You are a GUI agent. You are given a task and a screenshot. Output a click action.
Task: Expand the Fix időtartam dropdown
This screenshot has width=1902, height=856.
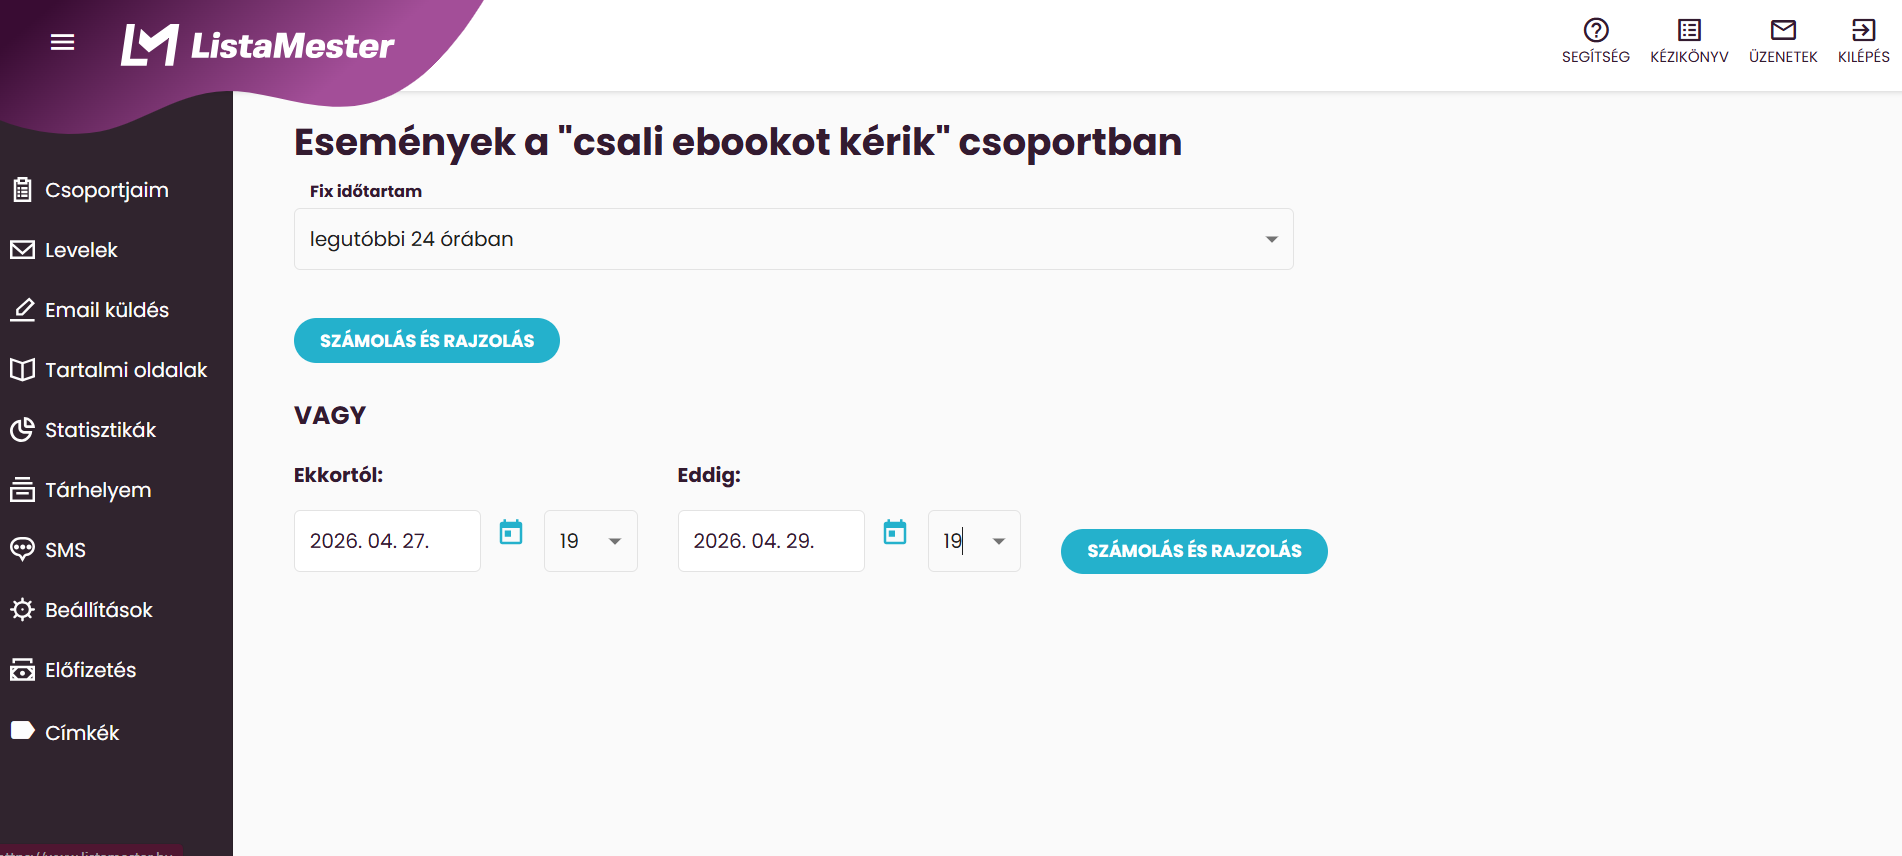[x=793, y=239]
